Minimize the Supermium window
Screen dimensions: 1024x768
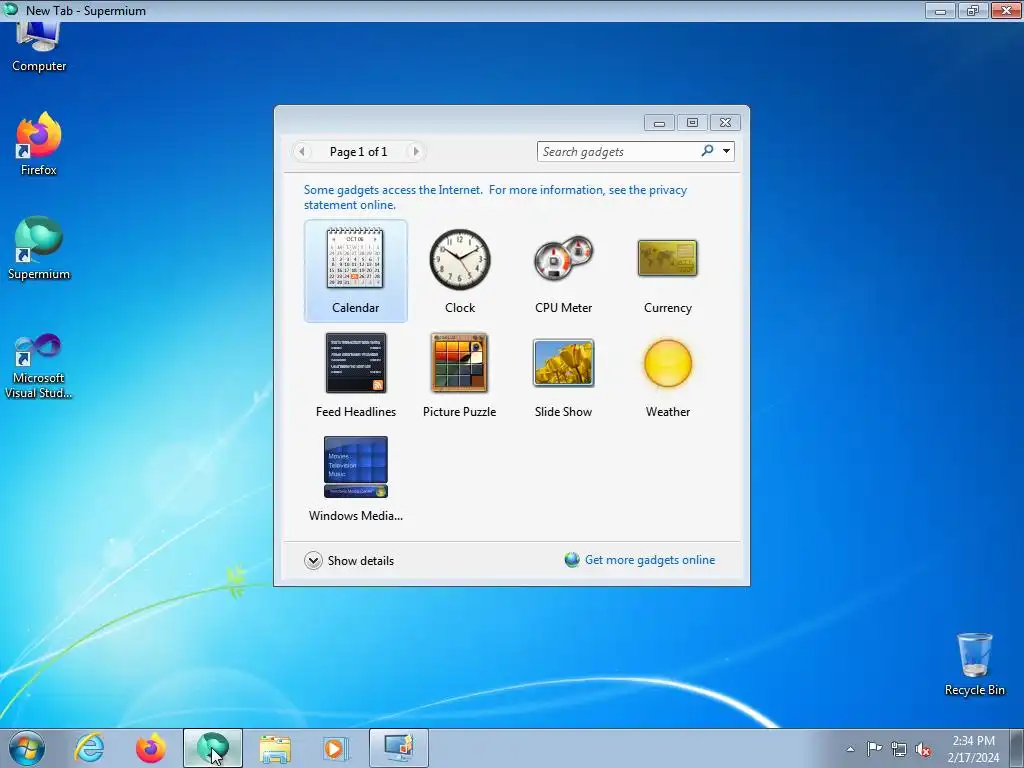(940, 10)
